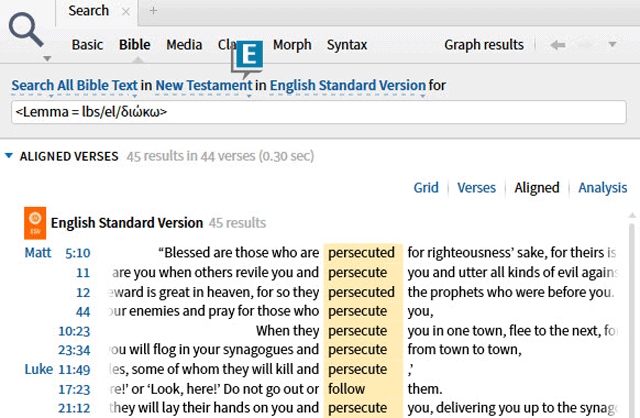
Task: Change Search All Bible Text scope
Action: click(x=74, y=85)
